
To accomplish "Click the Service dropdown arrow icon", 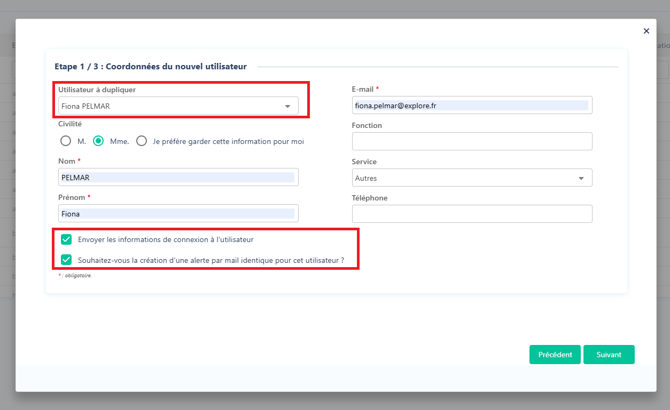I will [x=581, y=178].
